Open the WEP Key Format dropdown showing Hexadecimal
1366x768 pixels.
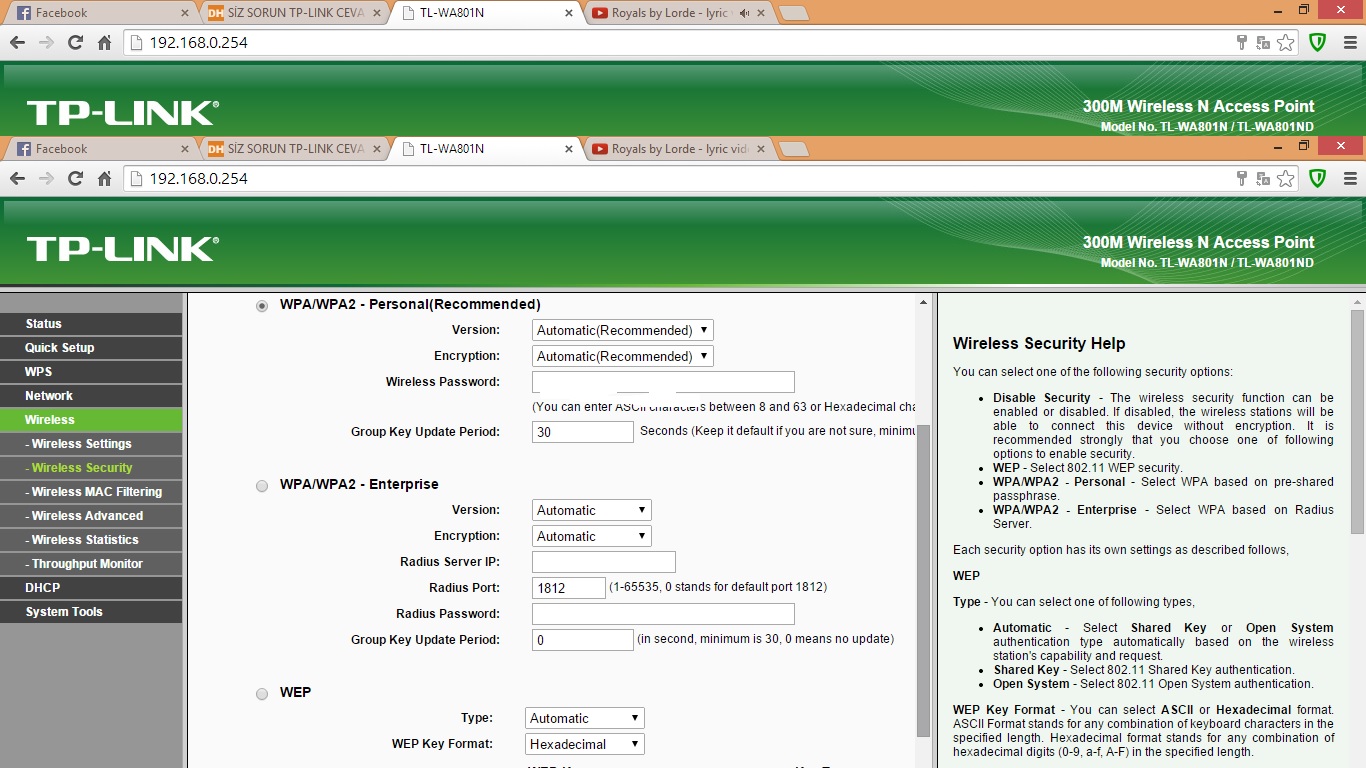(585, 744)
